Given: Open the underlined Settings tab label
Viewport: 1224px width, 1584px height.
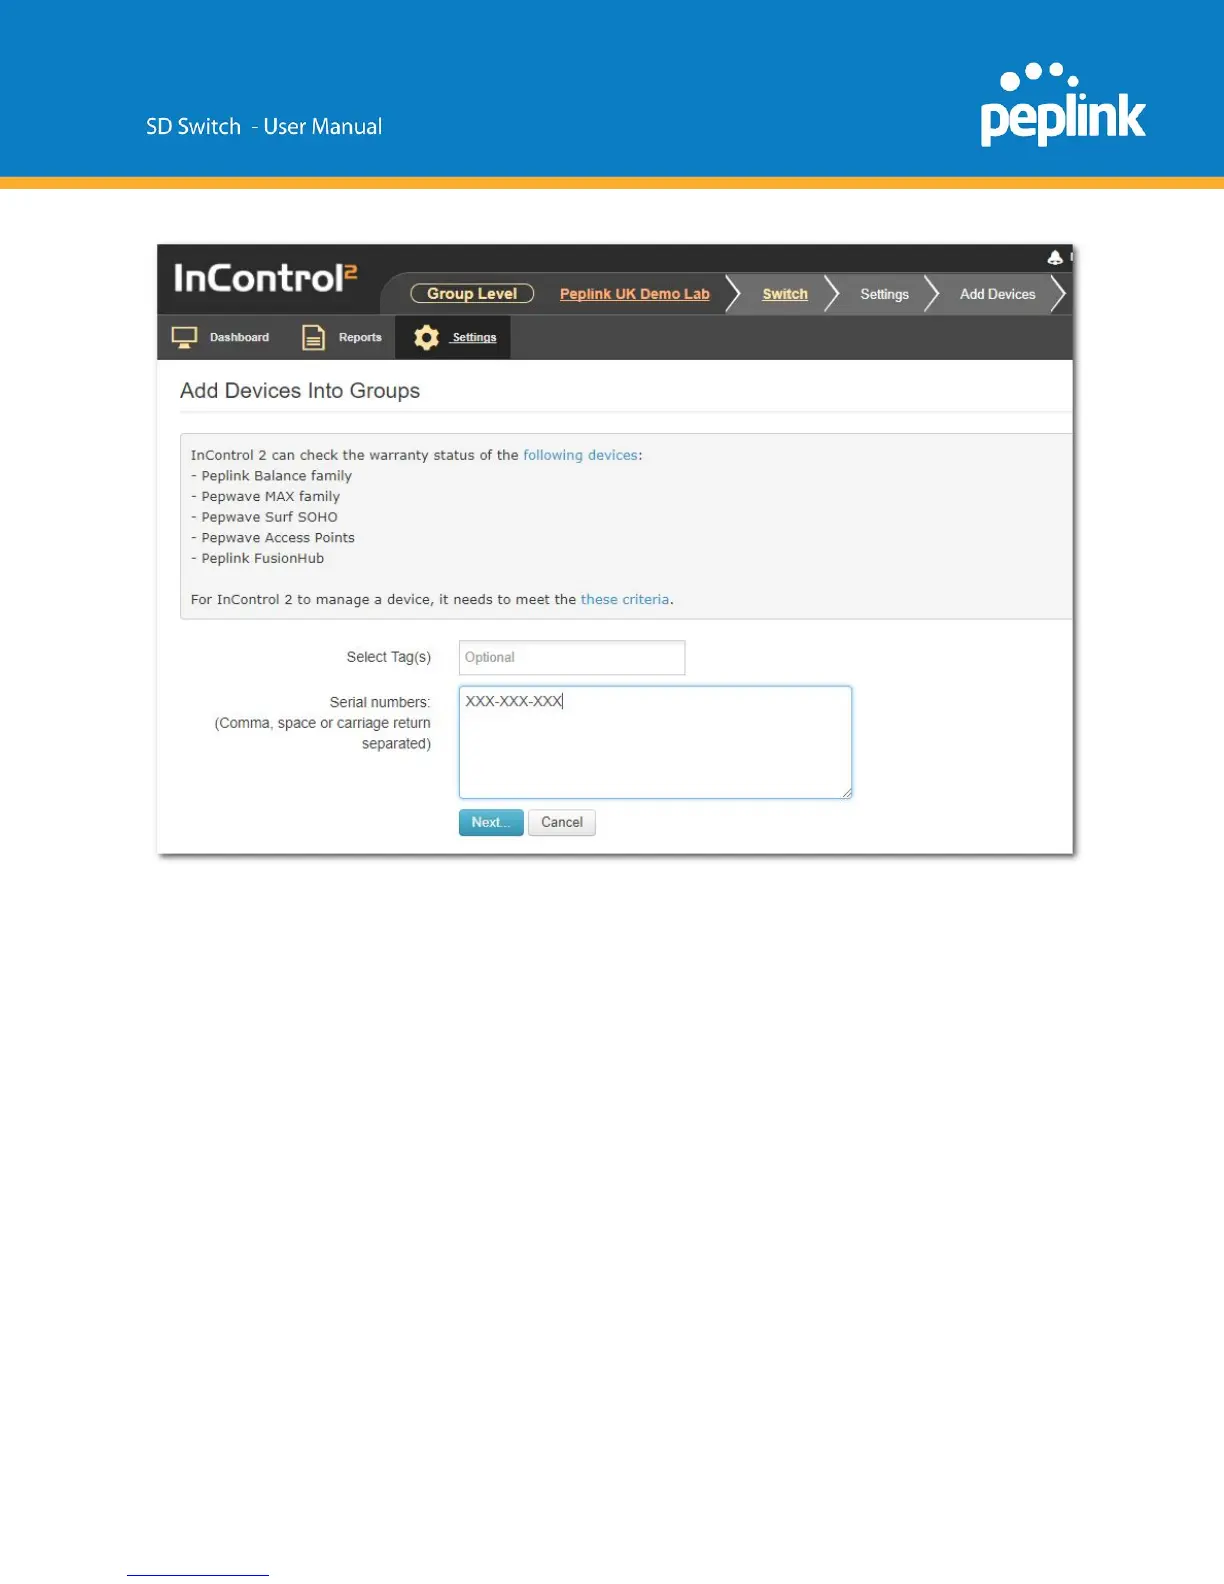Looking at the screenshot, I should click(x=474, y=338).
